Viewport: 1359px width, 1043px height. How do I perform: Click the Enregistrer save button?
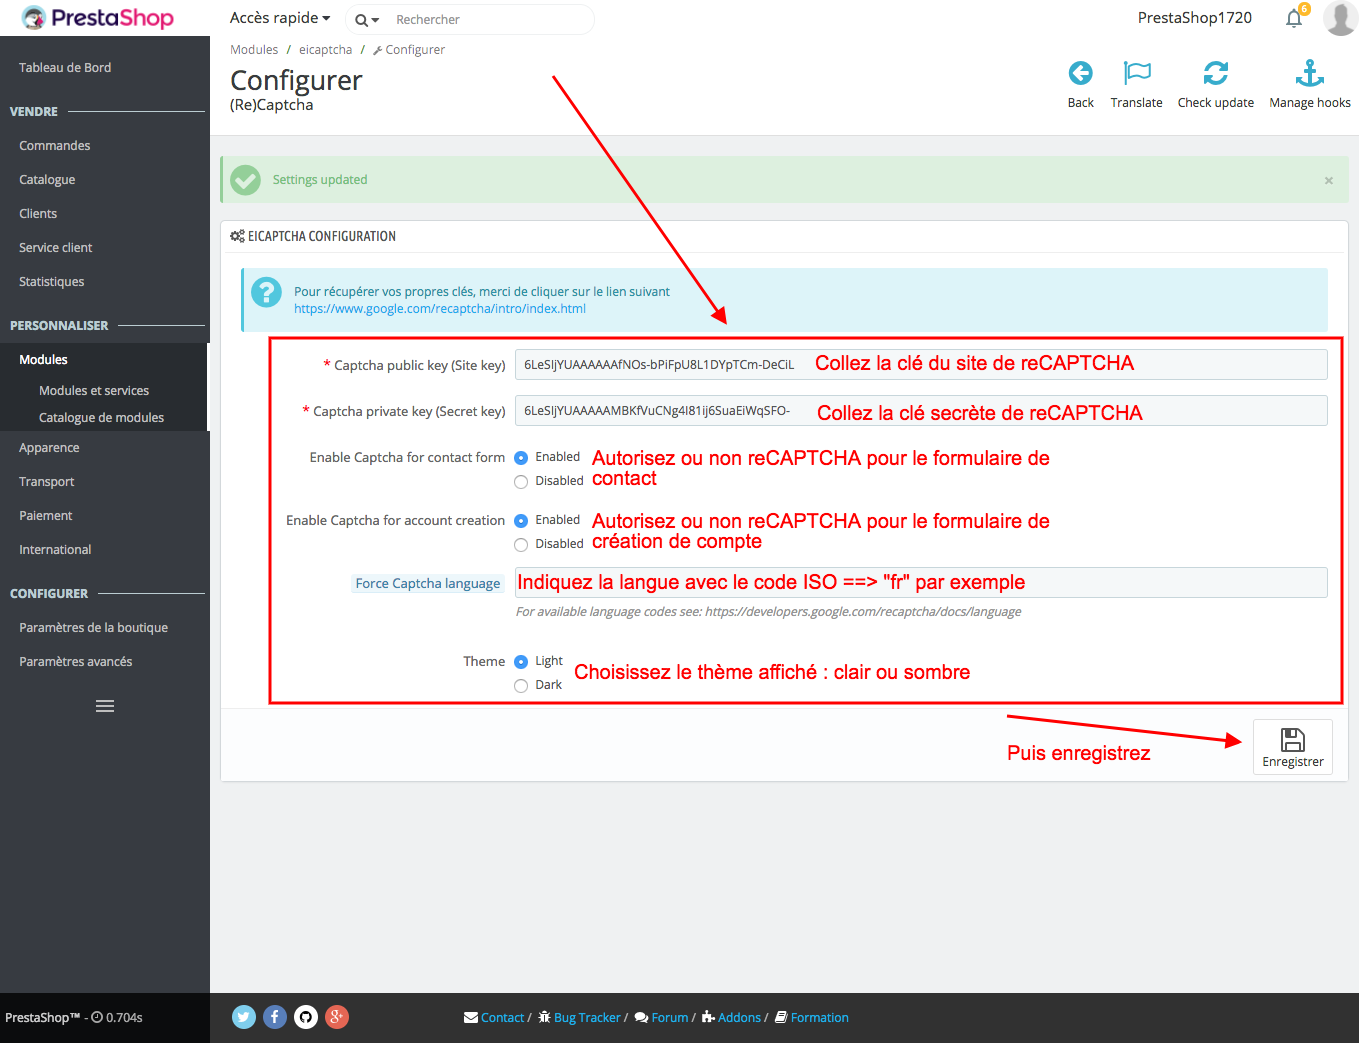point(1292,747)
